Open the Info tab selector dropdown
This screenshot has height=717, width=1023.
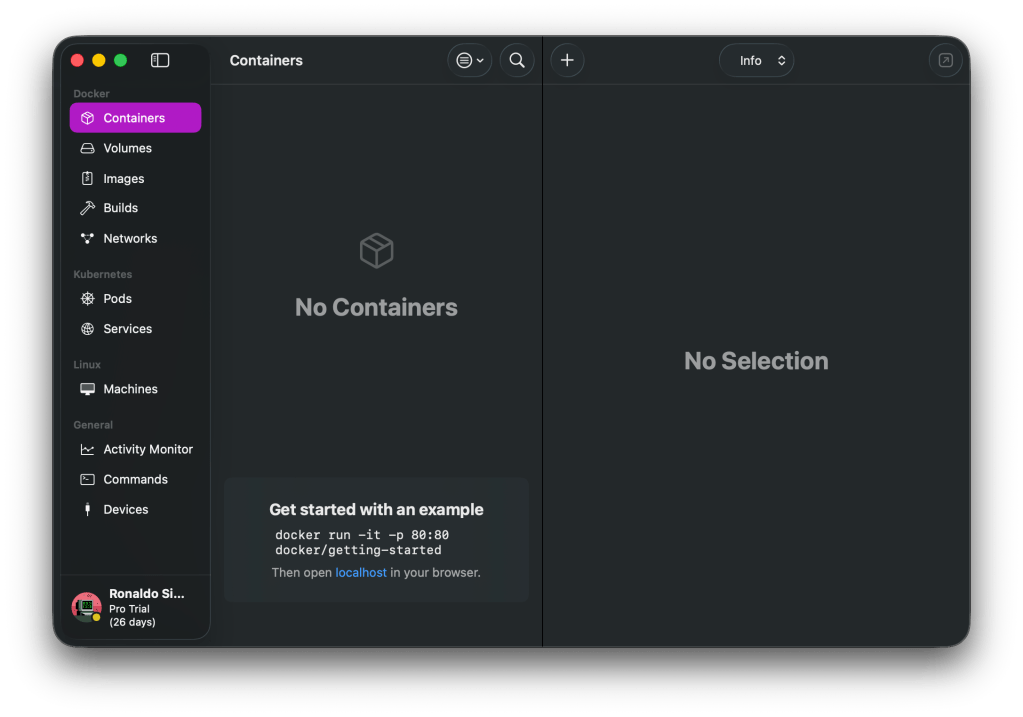point(757,60)
